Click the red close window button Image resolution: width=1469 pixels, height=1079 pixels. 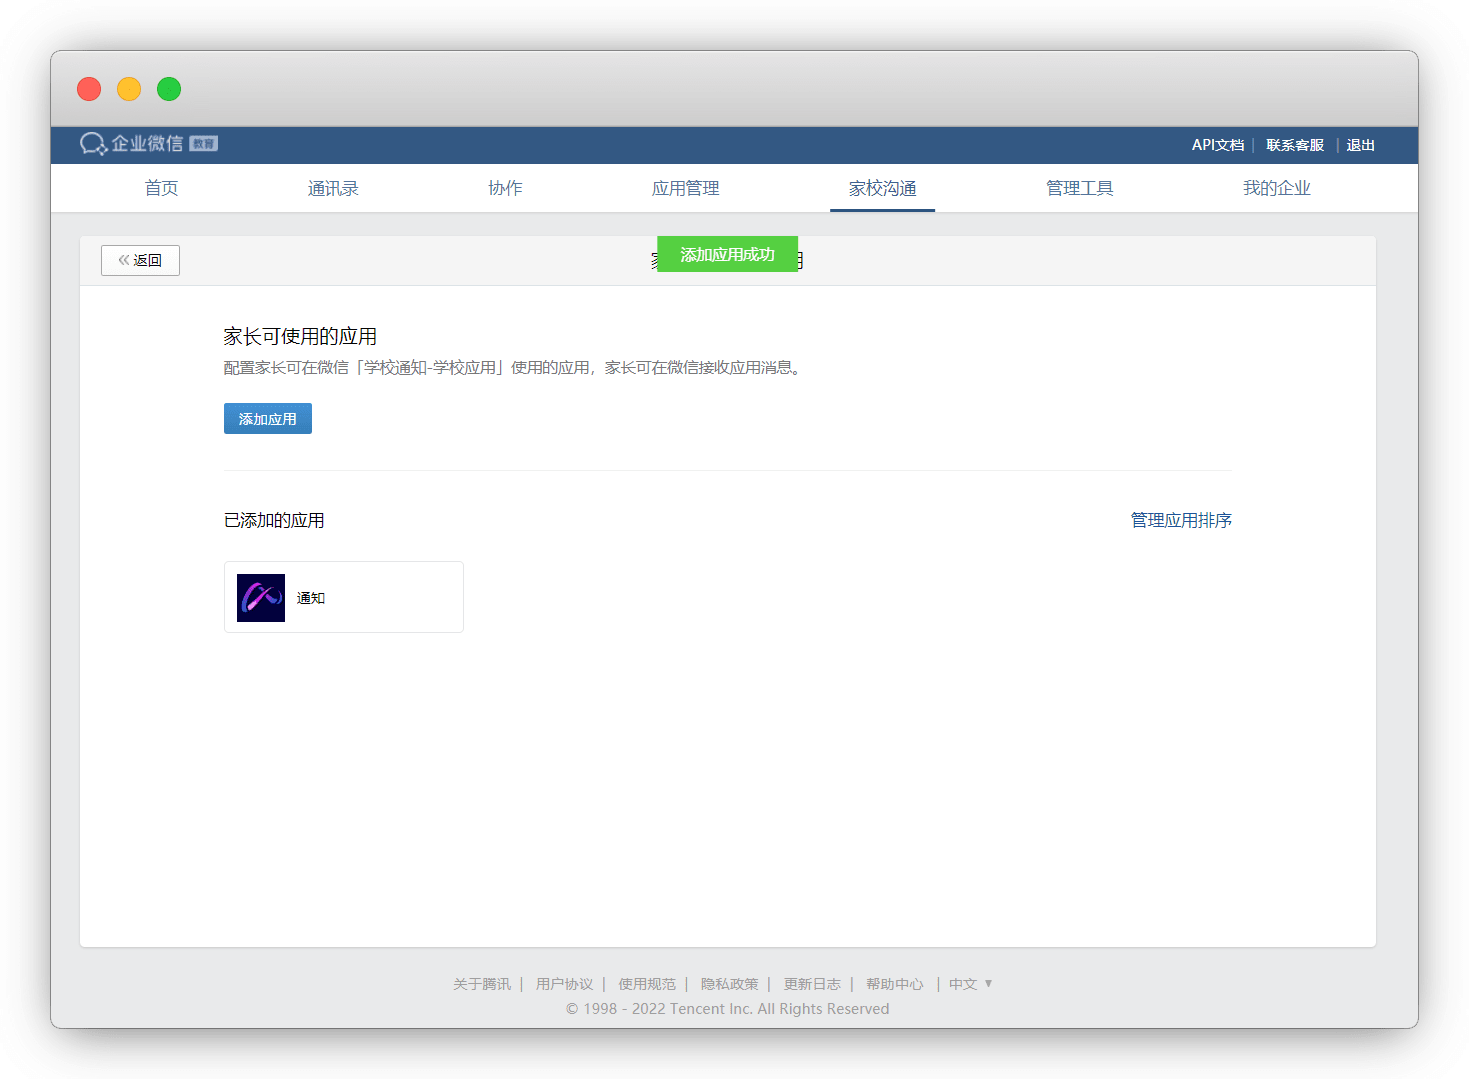coord(89,89)
